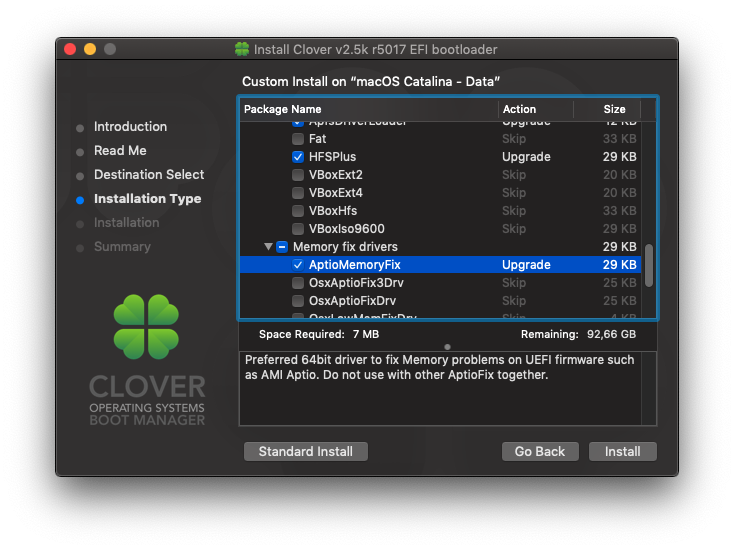734x550 pixels.
Task: Select the Installation step
Action: (x=127, y=223)
